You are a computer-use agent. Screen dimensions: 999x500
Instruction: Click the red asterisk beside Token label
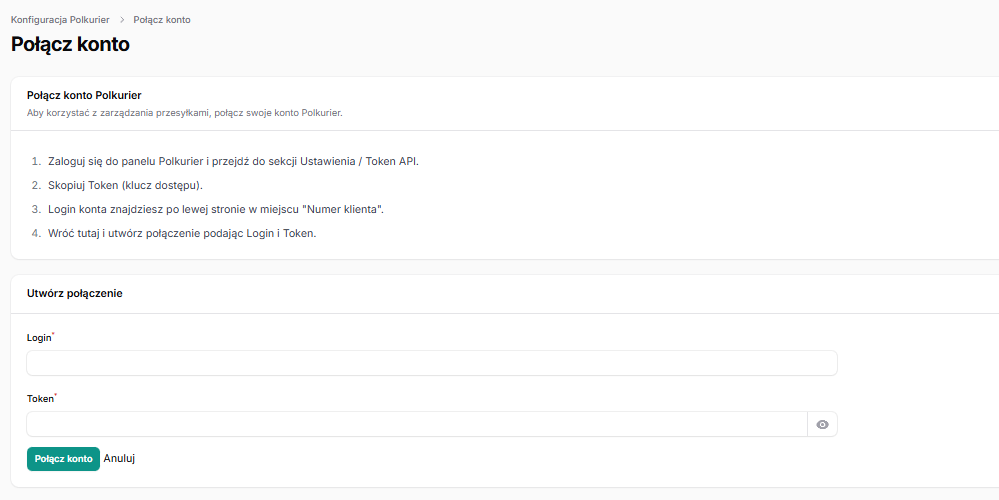pos(56,396)
